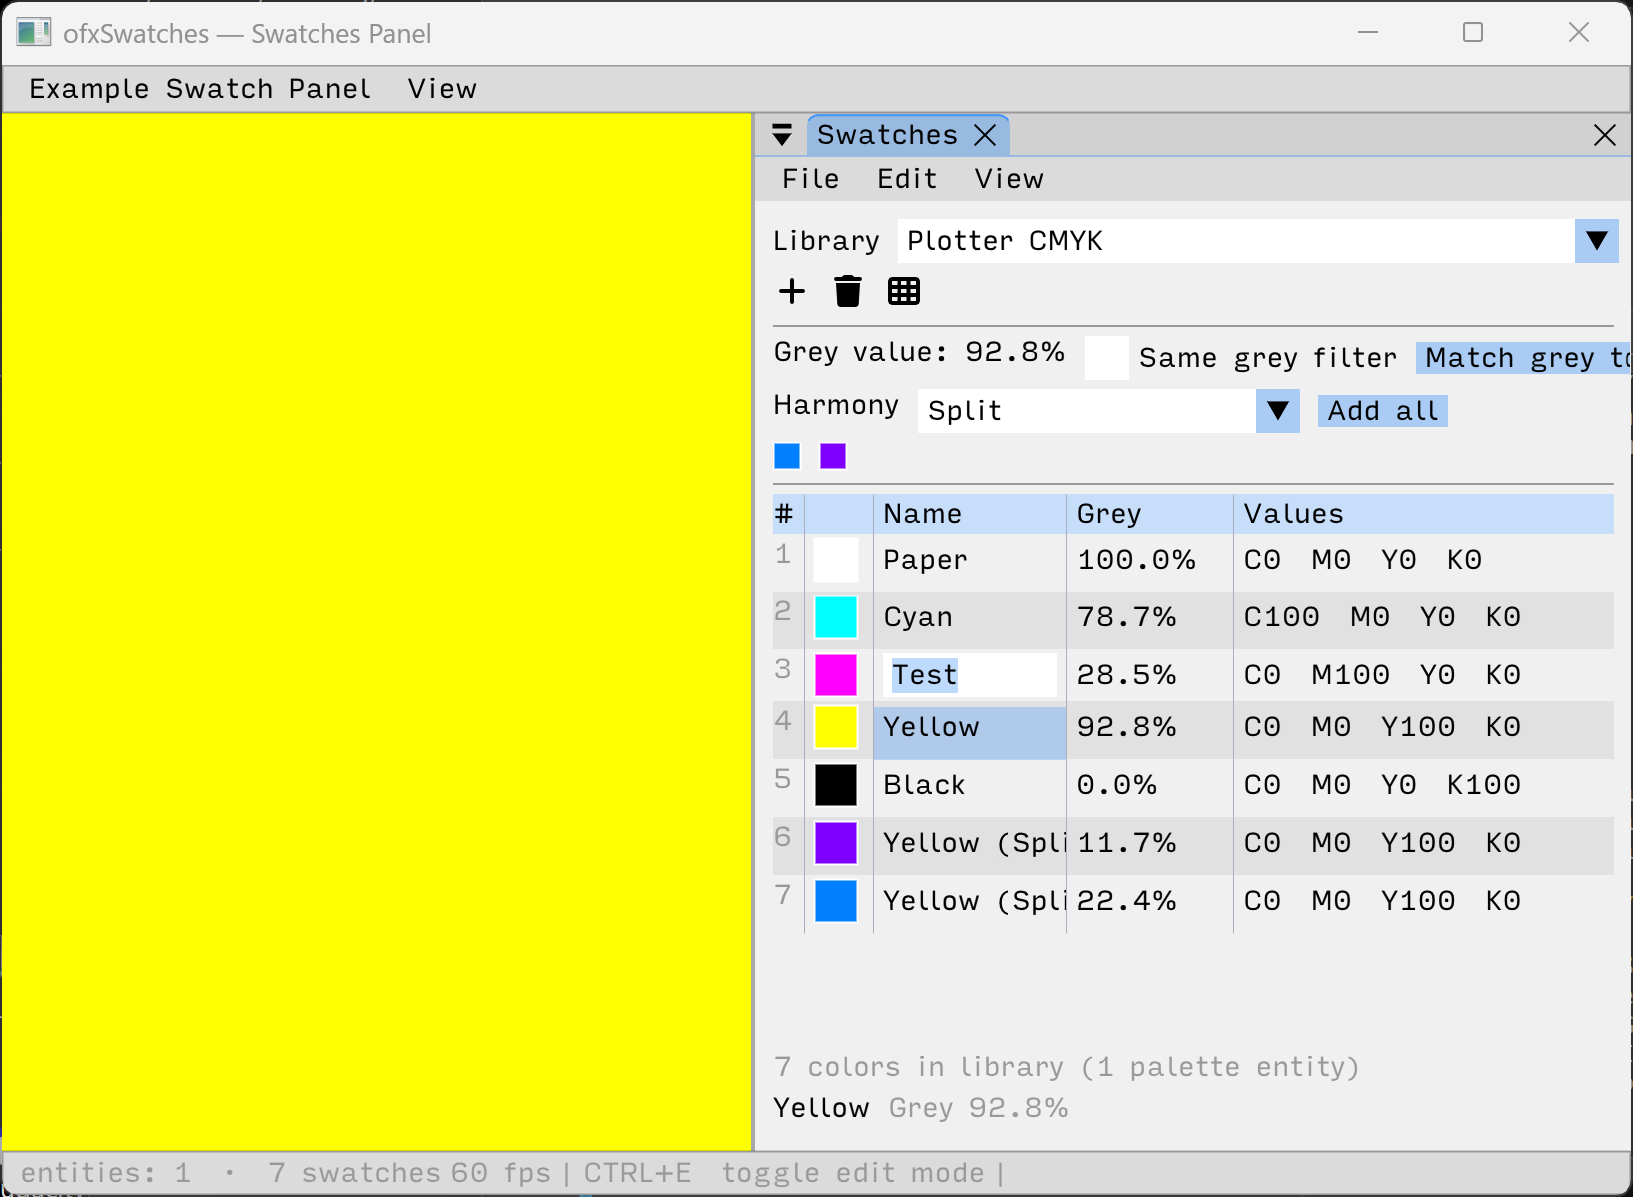Select the purple harmony color swatch
The height and width of the screenshot is (1197, 1633).
(x=833, y=456)
